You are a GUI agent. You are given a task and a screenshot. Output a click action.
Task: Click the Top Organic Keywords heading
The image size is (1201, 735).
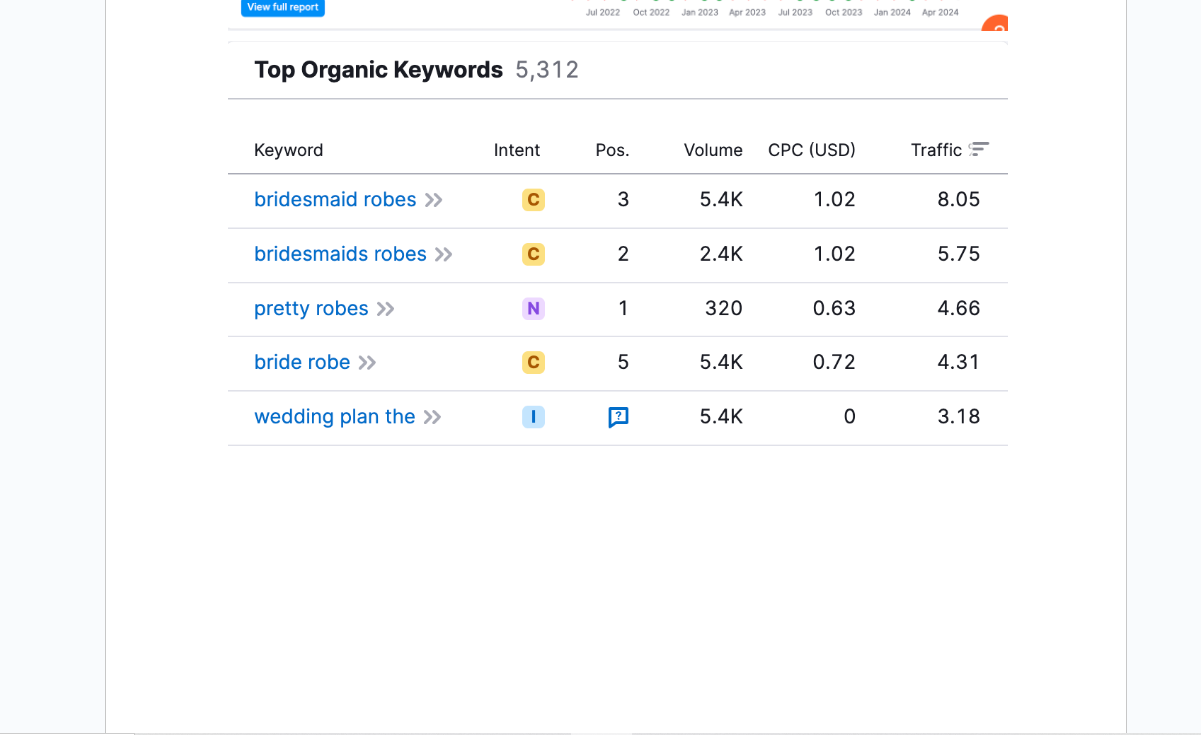379,70
